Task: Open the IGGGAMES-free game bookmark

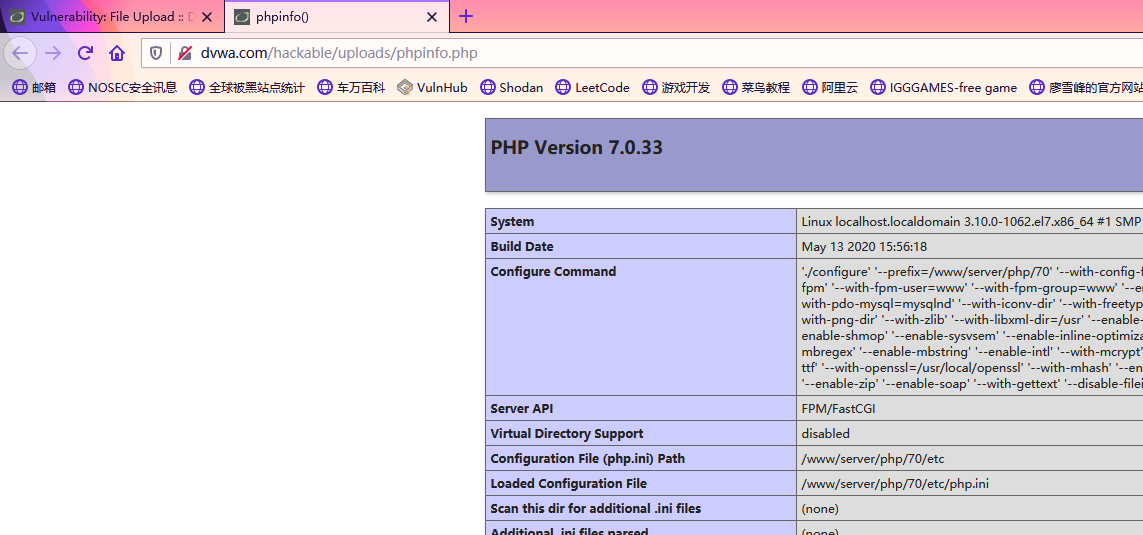Action: [943, 87]
